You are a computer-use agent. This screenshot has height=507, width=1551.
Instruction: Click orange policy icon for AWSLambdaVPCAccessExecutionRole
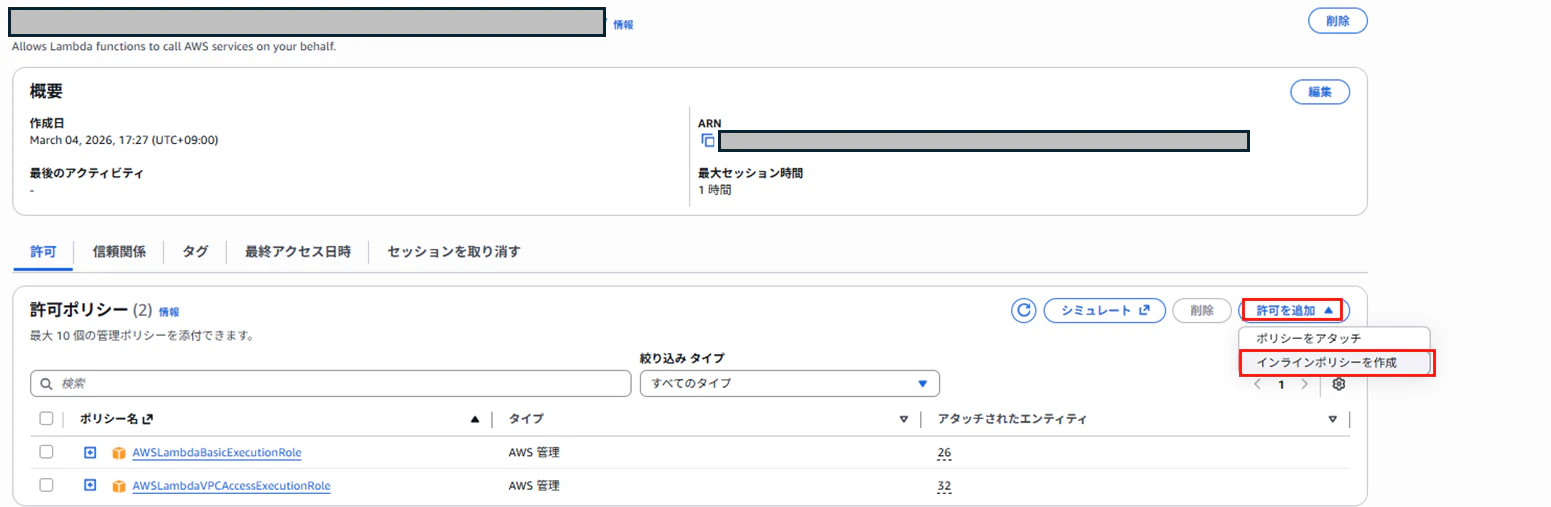click(x=119, y=486)
